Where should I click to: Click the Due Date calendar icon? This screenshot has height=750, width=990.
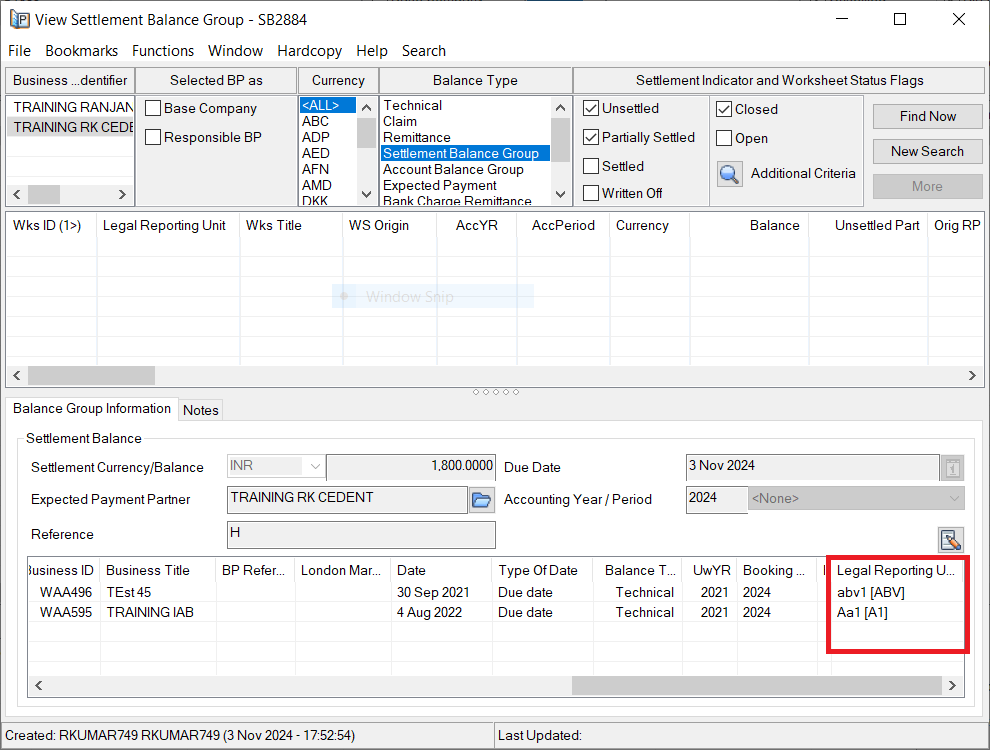953,467
